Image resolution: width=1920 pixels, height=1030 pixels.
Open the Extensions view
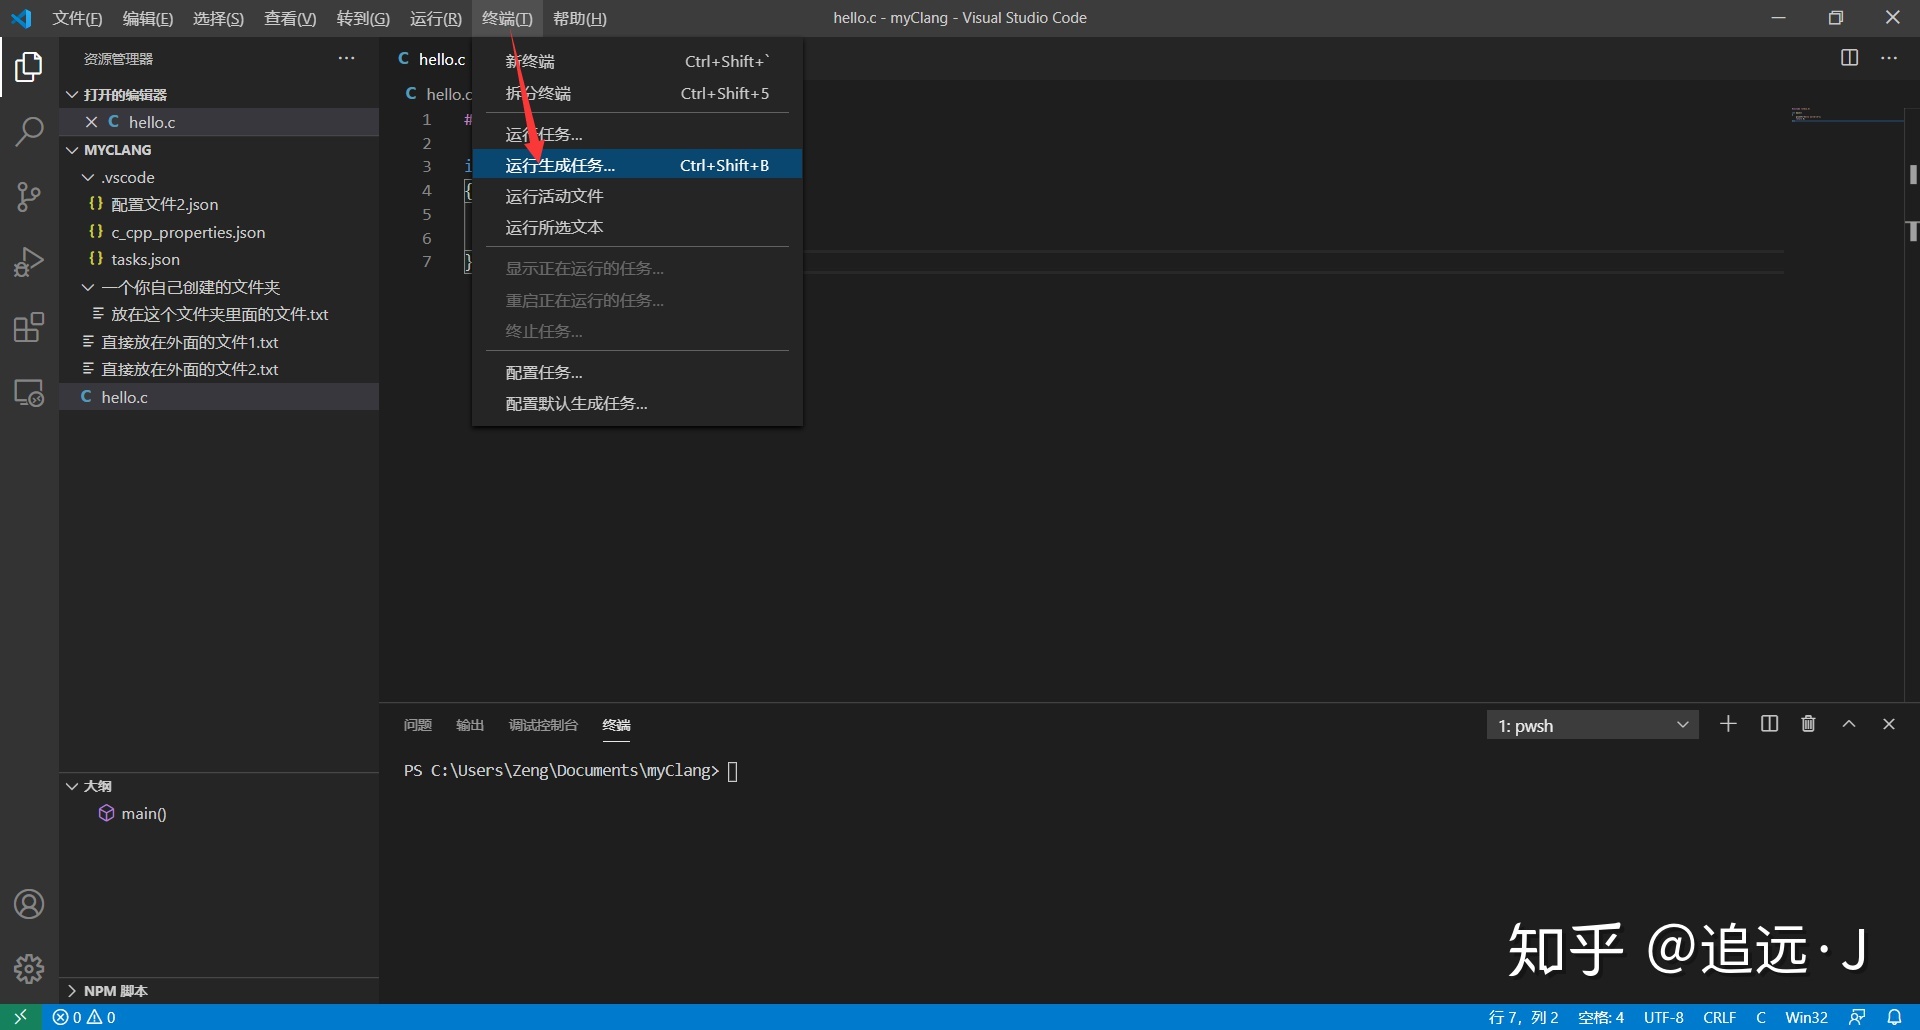[29, 327]
